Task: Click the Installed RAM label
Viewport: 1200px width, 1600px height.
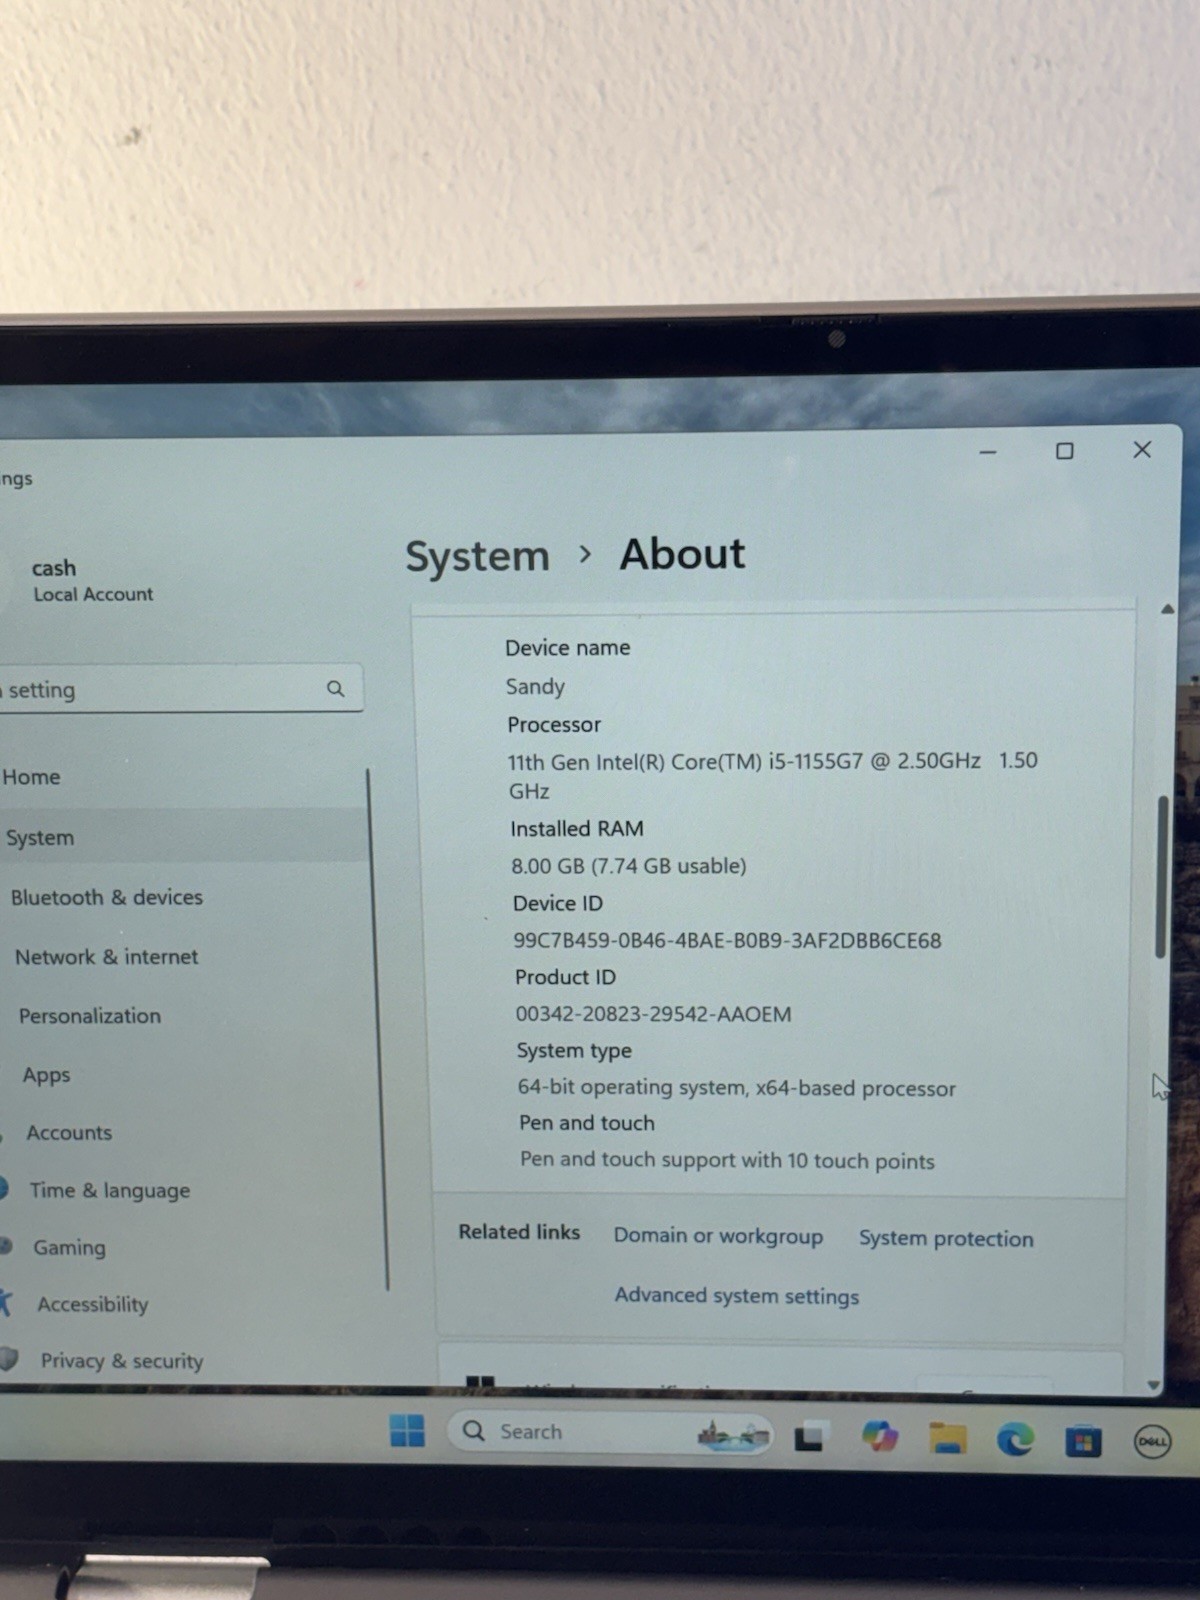Action: pyautogui.click(x=577, y=828)
